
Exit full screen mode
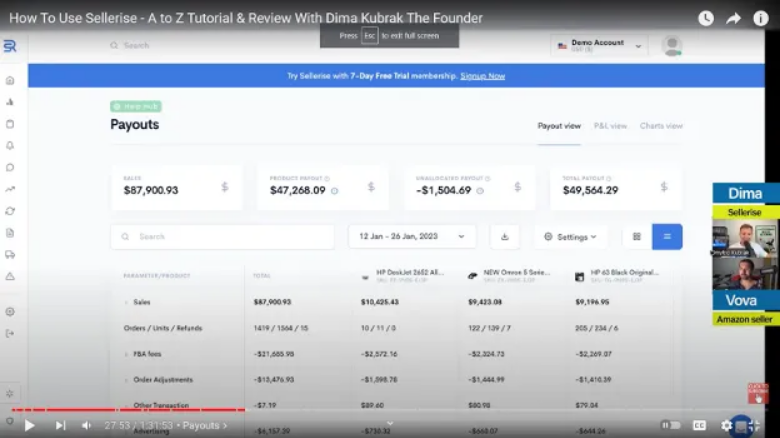click(x=754, y=426)
